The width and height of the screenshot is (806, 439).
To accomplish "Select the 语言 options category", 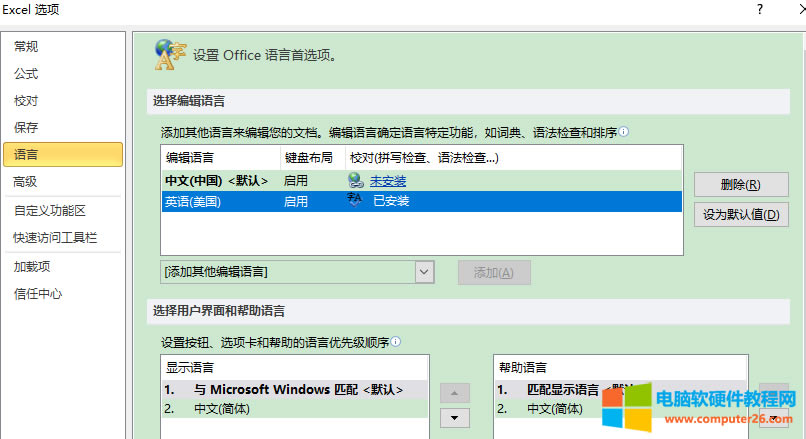I will 63,154.
